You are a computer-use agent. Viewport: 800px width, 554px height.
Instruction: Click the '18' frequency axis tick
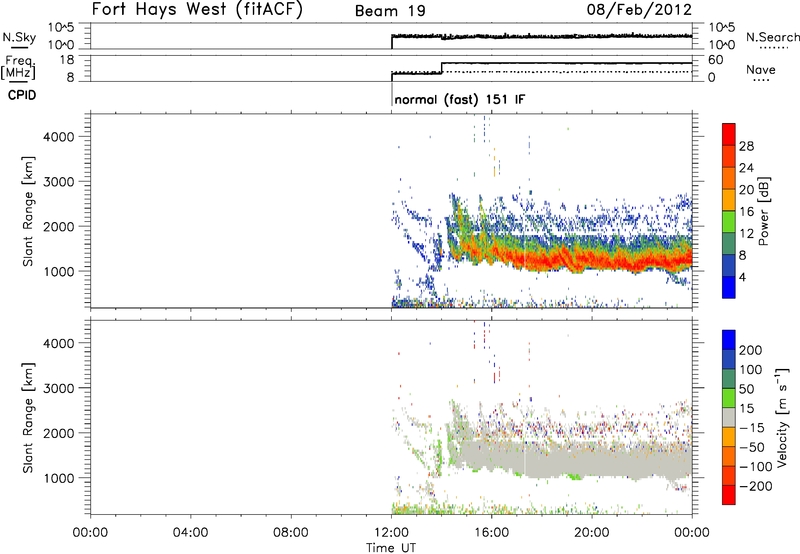click(x=67, y=59)
